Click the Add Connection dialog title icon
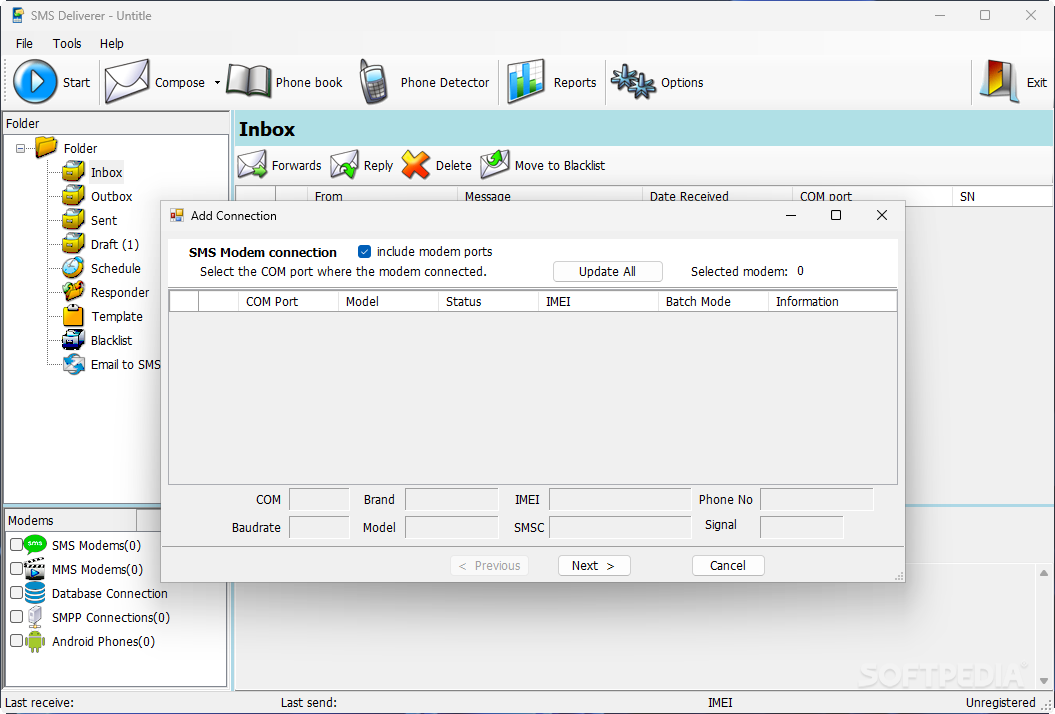Screen dimensions: 1055x714 [177, 215]
